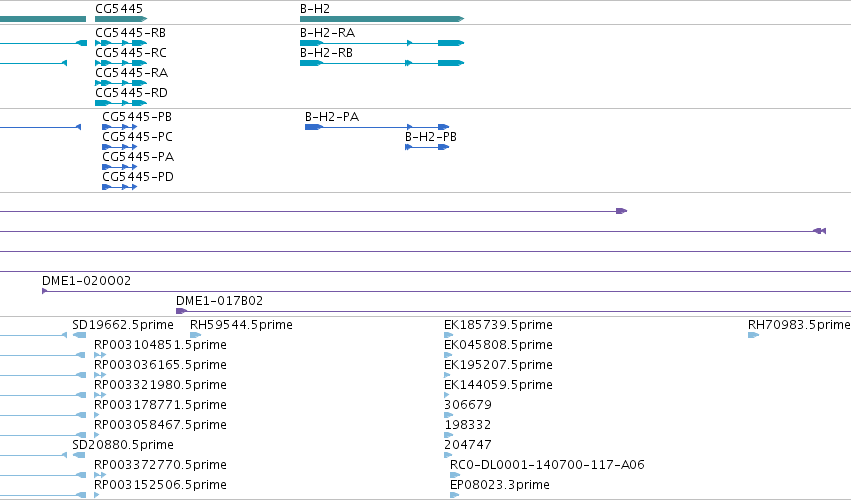Click the CG5445-RC transcript label
851x500 pixels.
131,53
